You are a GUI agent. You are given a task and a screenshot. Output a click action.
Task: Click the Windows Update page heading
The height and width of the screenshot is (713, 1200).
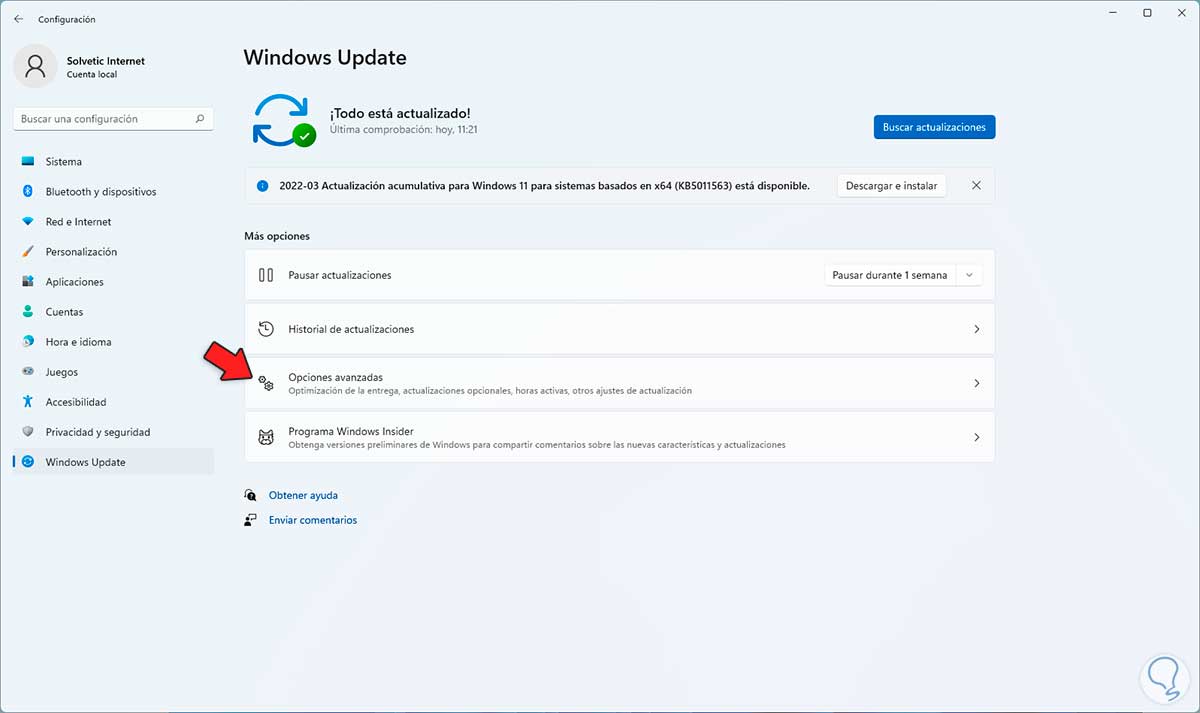click(x=325, y=58)
